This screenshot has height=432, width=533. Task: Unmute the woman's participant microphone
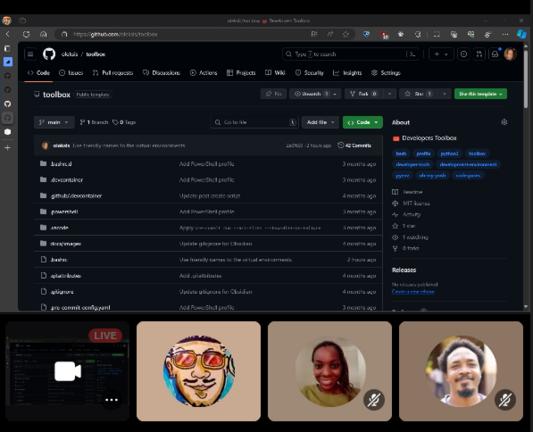tap(374, 400)
